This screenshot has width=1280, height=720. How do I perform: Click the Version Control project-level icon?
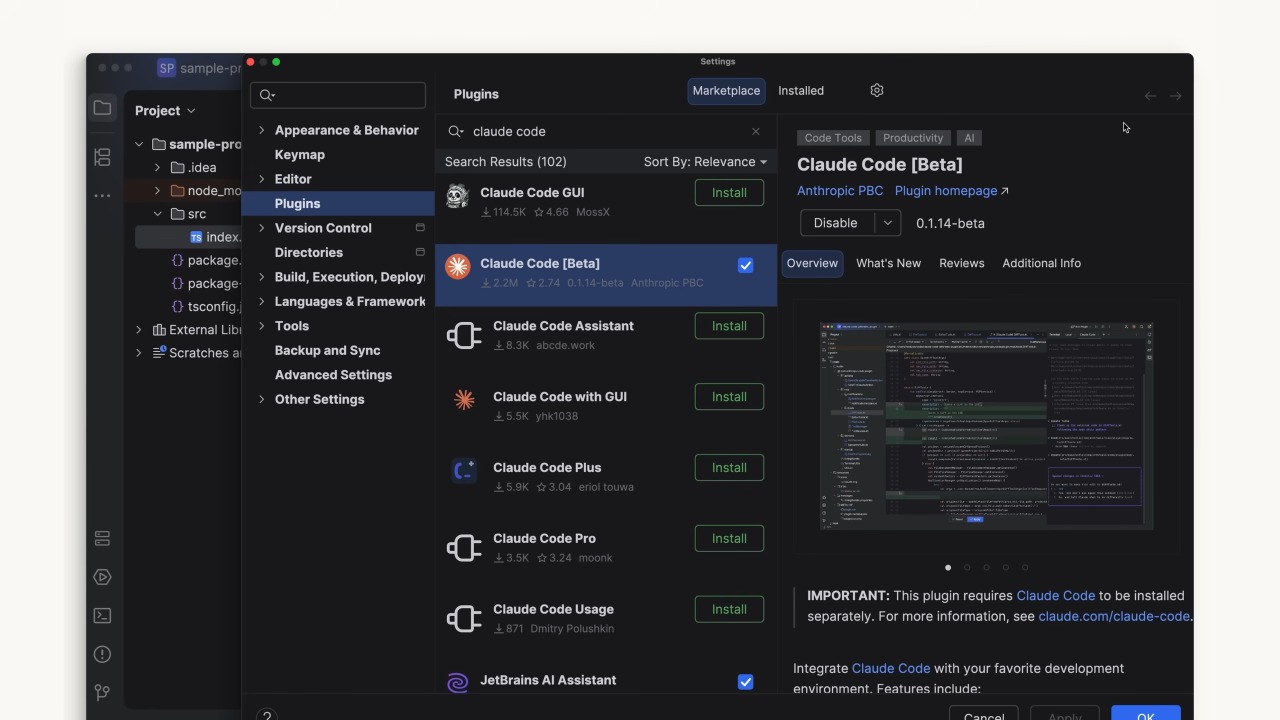pos(420,228)
